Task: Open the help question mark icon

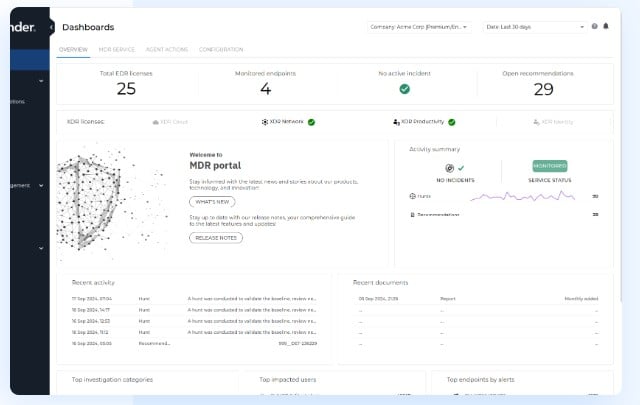Action: (x=594, y=26)
